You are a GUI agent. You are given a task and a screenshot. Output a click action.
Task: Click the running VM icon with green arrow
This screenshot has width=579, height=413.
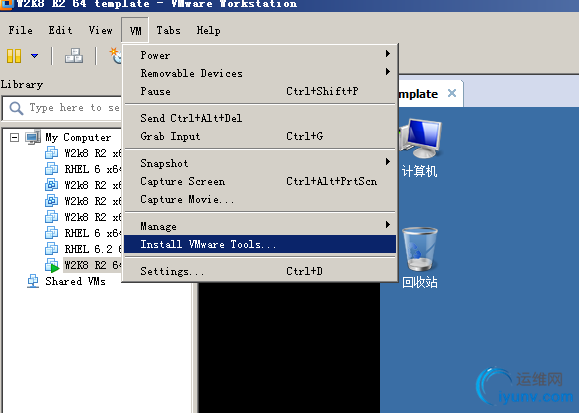tap(52, 265)
